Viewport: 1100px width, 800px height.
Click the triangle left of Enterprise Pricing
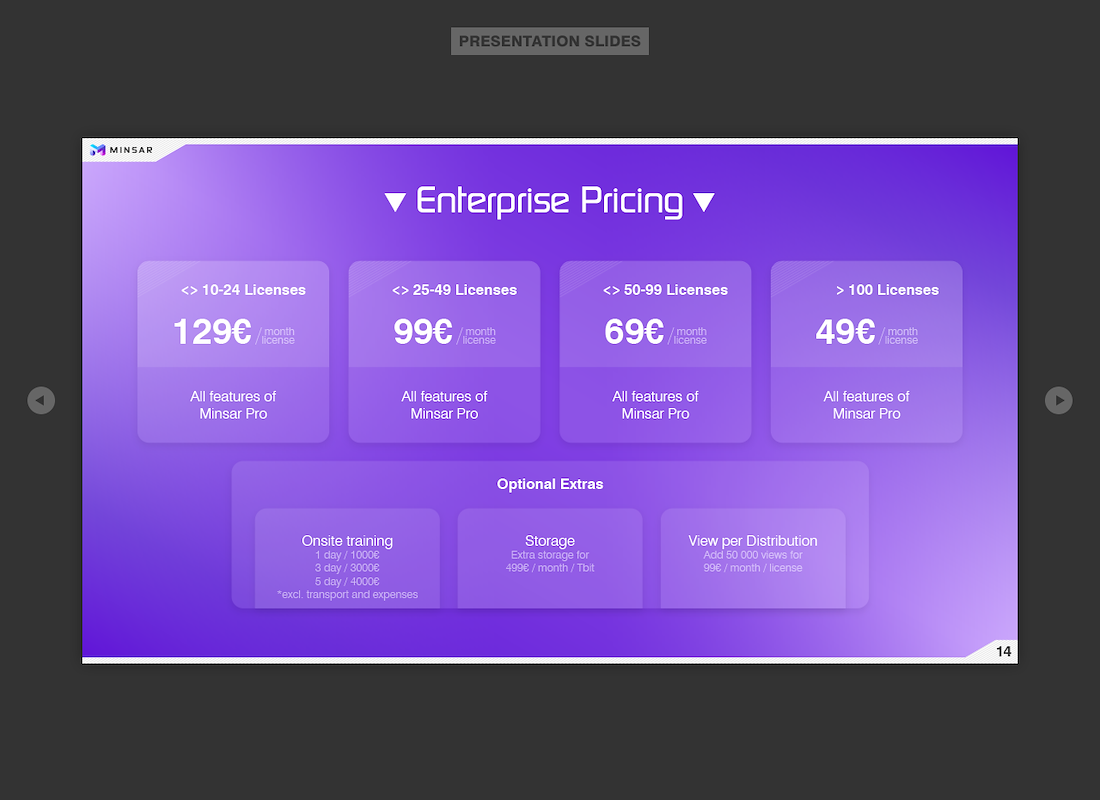pyautogui.click(x=396, y=202)
